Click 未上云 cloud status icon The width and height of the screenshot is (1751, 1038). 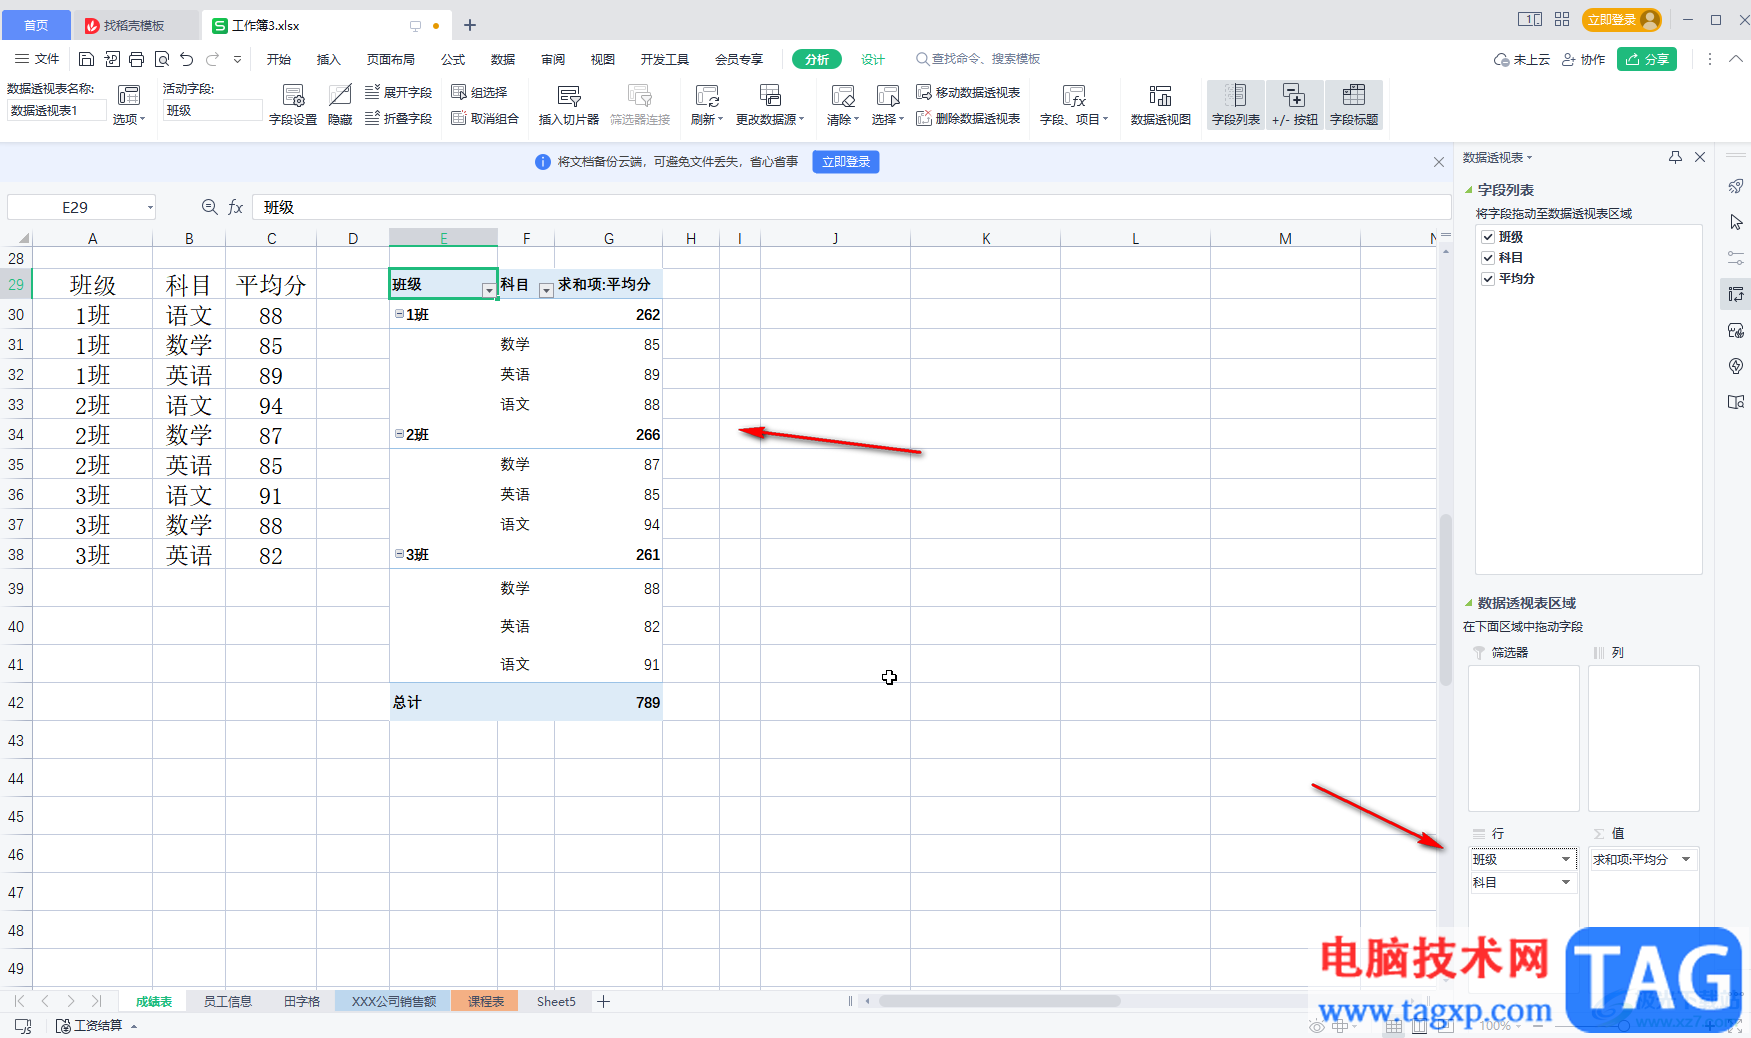[1521, 59]
